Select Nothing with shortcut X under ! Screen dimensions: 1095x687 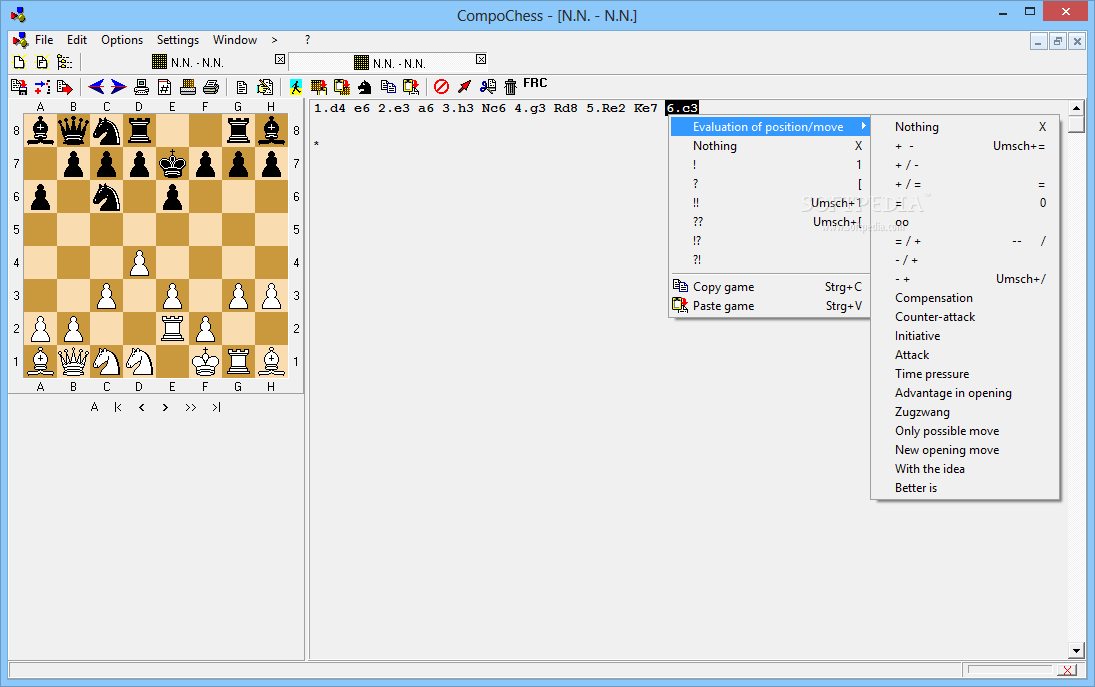[x=770, y=145]
